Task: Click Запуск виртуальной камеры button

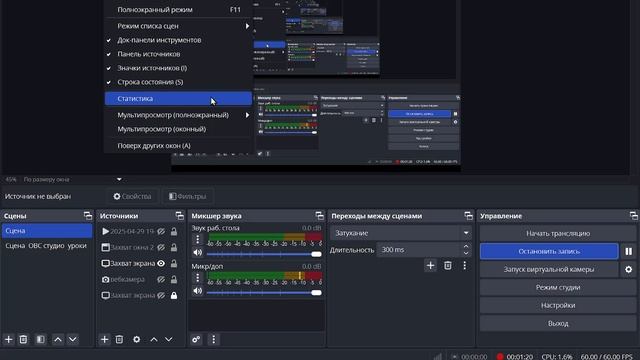Action: click(549, 269)
